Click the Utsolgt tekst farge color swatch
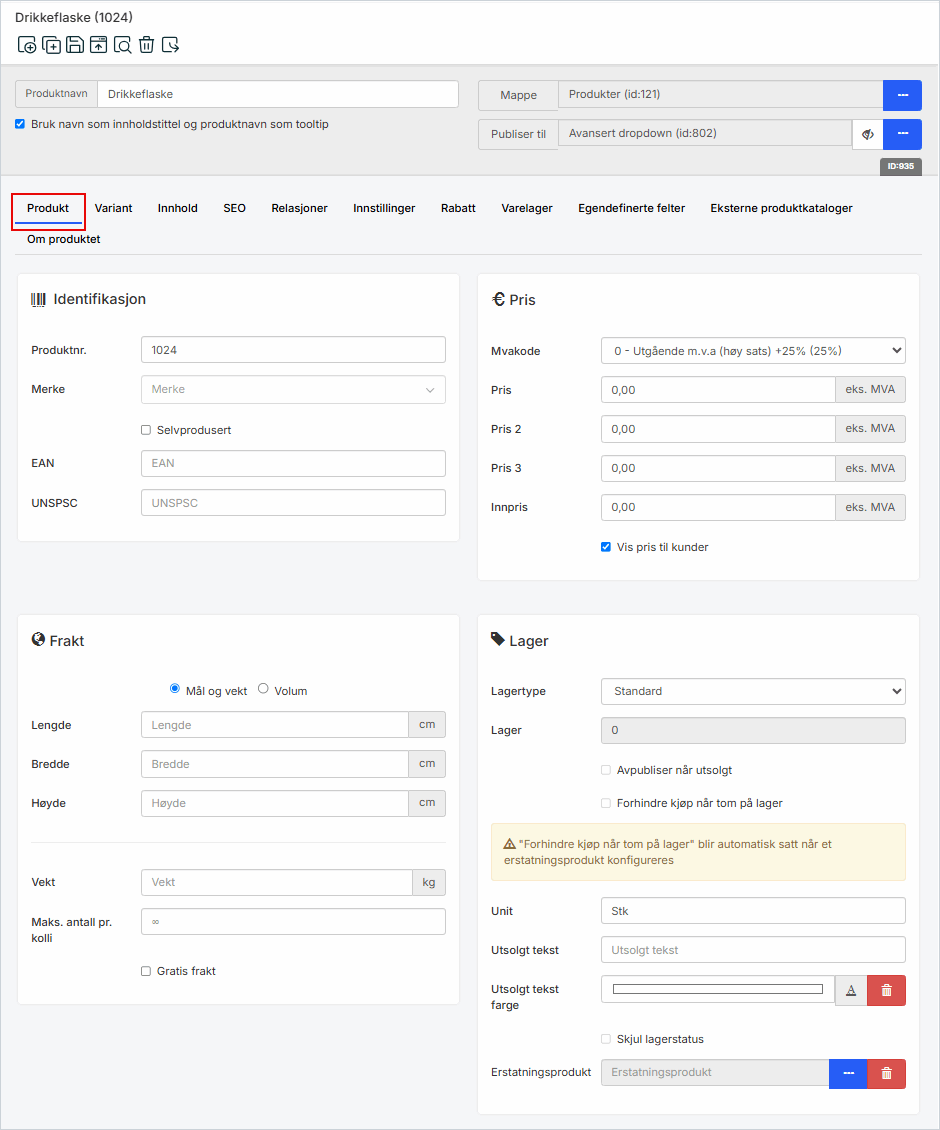The width and height of the screenshot is (940, 1130). point(717,989)
